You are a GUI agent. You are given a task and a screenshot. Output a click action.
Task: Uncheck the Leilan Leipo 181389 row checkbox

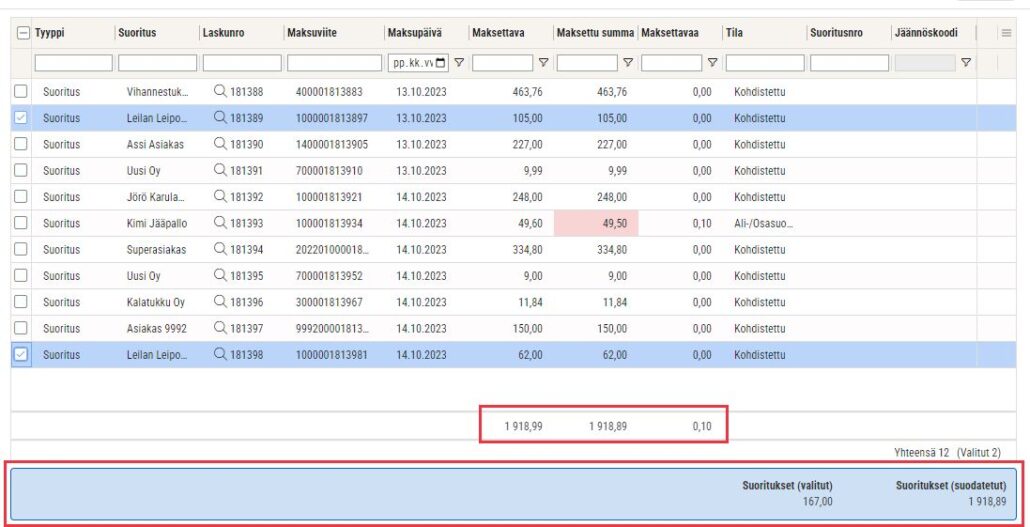point(21,118)
